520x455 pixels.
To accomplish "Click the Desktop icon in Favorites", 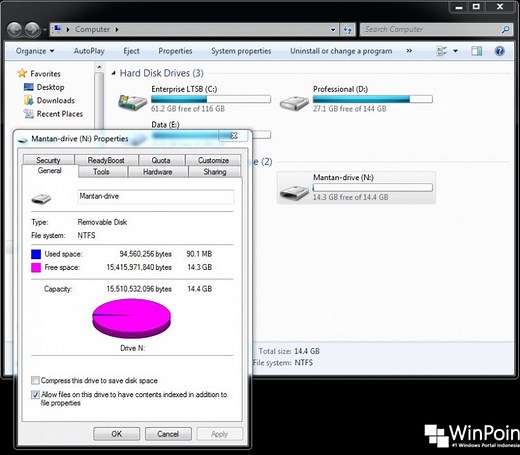I will click(x=29, y=87).
